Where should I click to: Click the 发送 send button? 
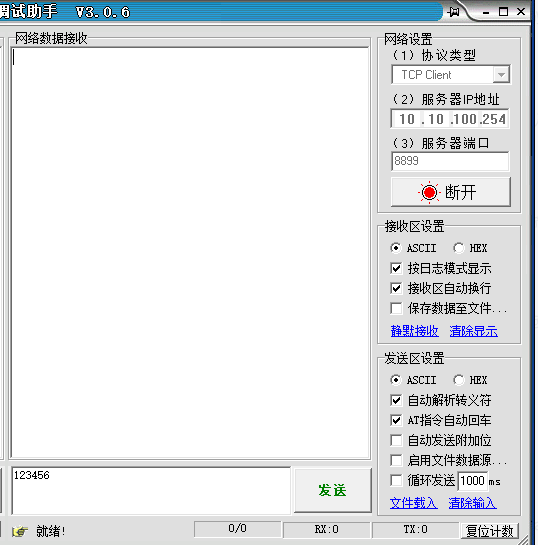point(333,490)
